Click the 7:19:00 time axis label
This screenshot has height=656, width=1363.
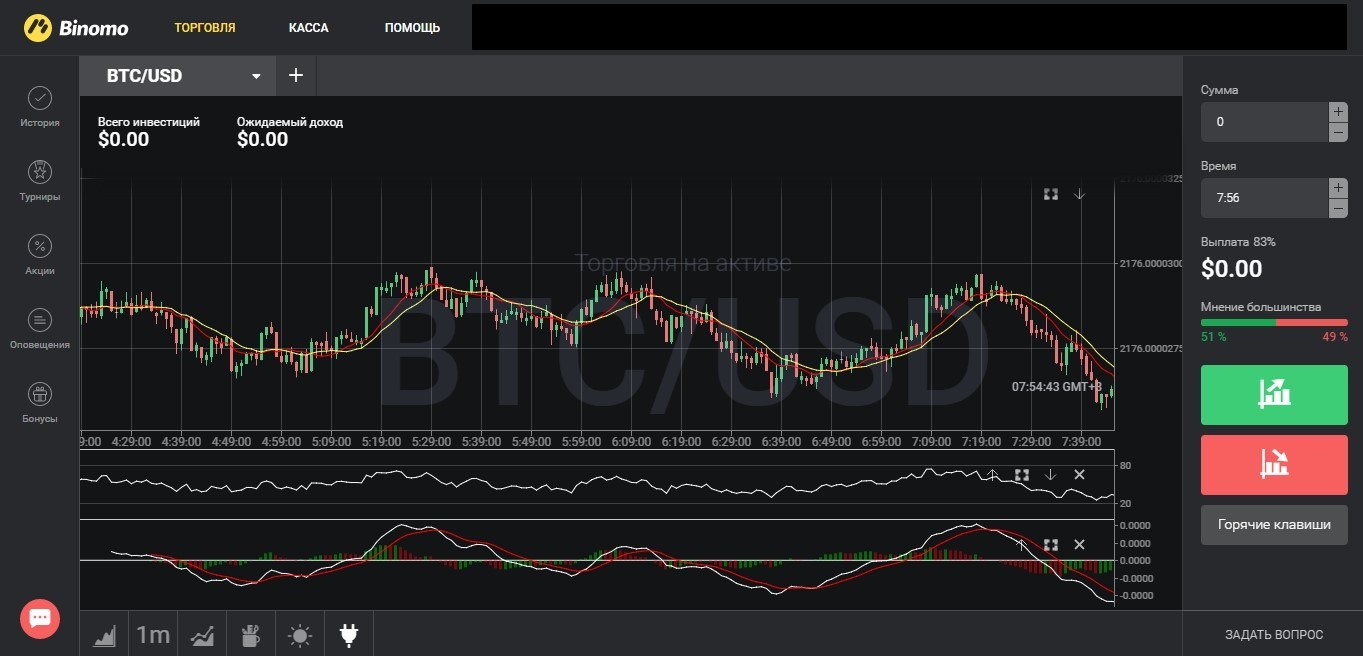pos(981,441)
